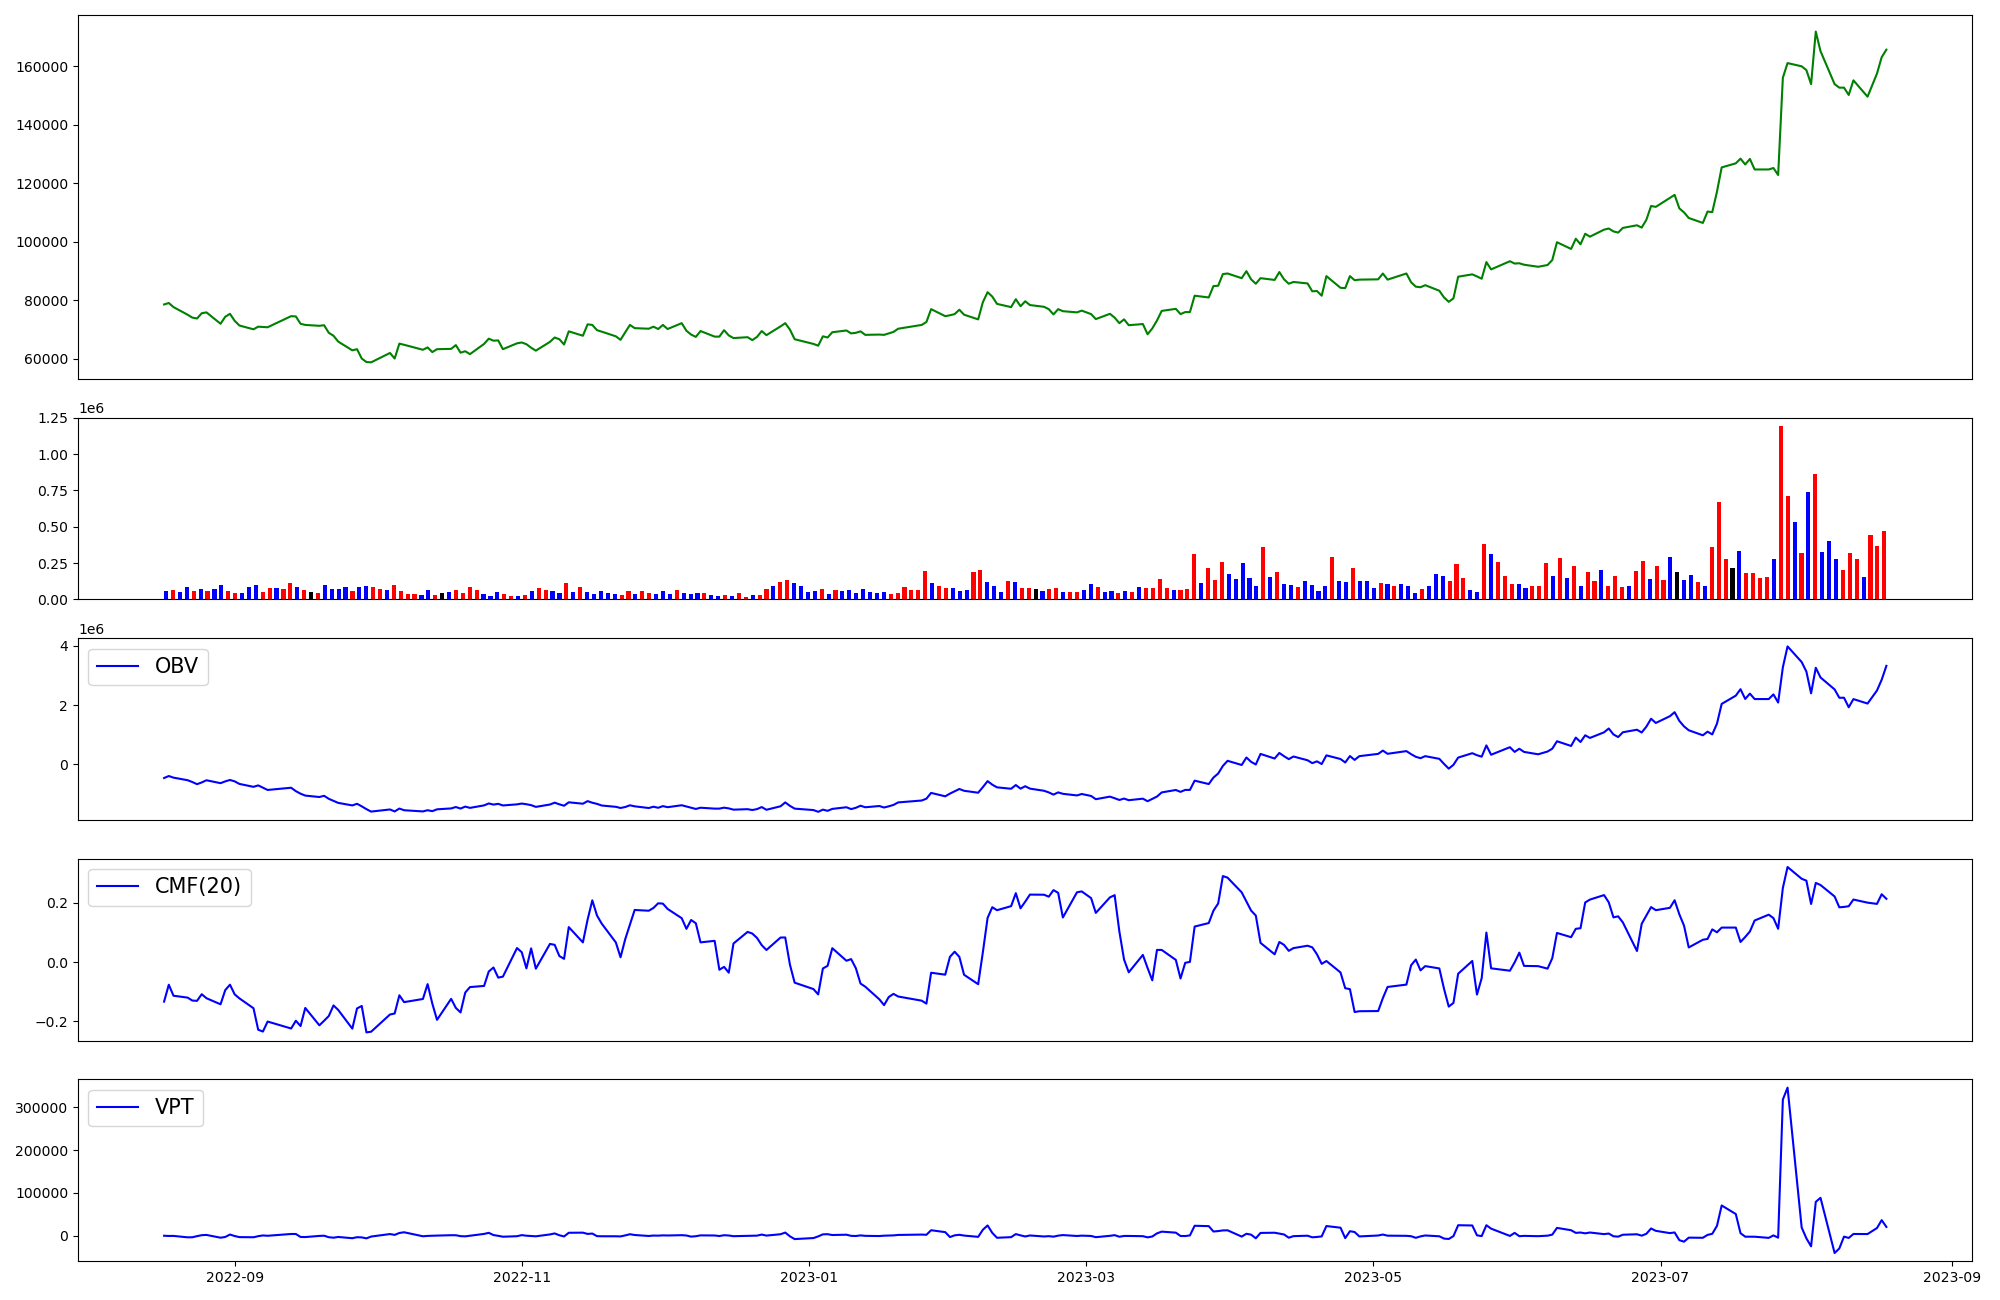Click the OBV legend entry
Image resolution: width=2000 pixels, height=1300 pixels.
[x=148, y=666]
